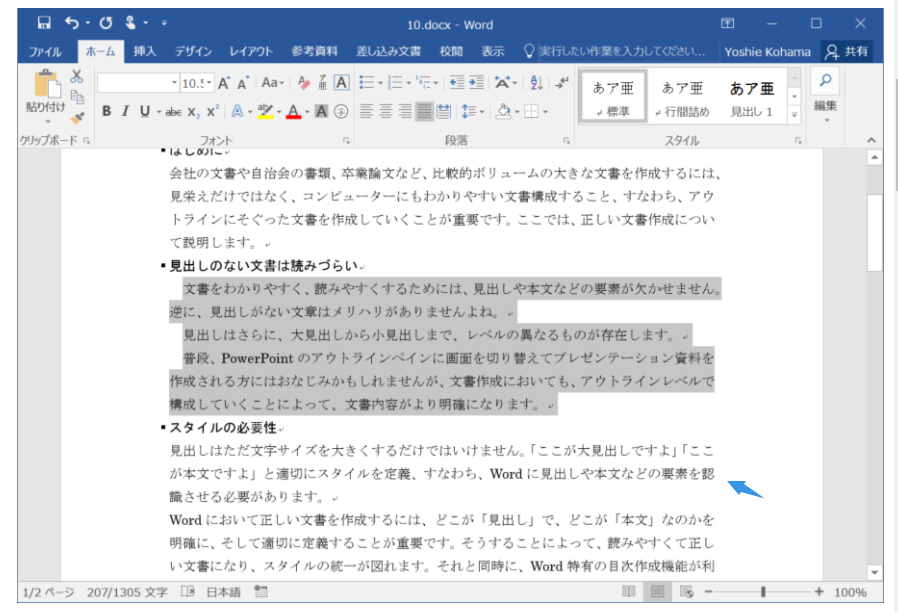898x612 pixels.
Task: Adjust the zoom slider handle
Action: click(763, 592)
